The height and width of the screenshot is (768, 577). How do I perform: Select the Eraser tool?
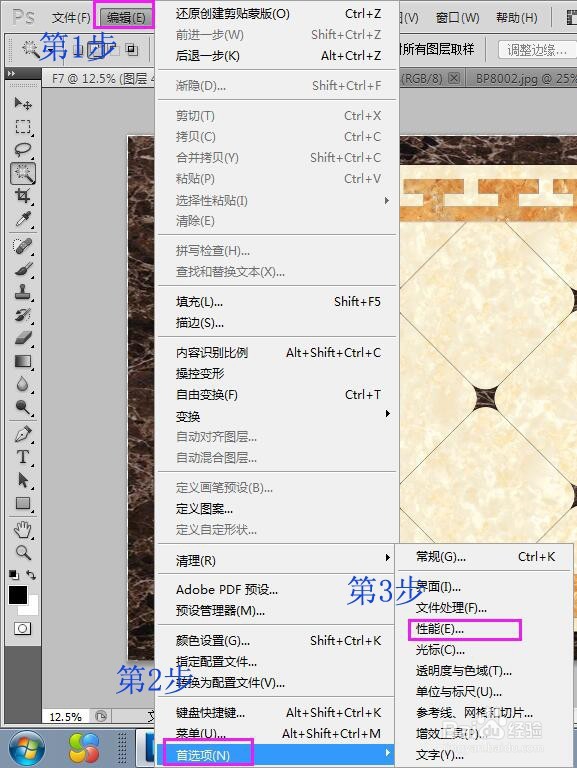coord(23,338)
